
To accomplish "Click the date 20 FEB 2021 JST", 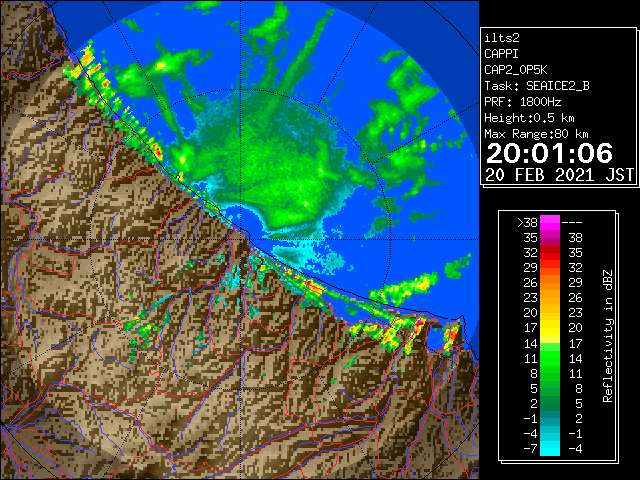I will [559, 175].
